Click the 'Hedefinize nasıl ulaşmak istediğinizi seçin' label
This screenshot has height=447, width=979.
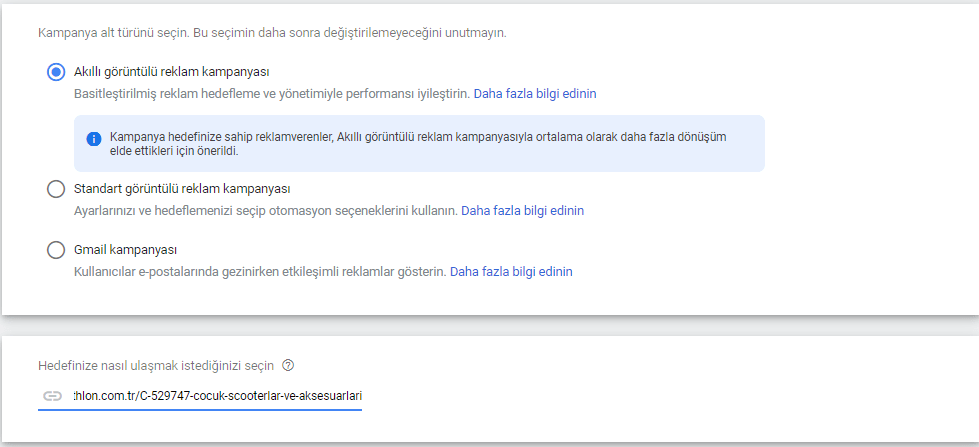156,364
